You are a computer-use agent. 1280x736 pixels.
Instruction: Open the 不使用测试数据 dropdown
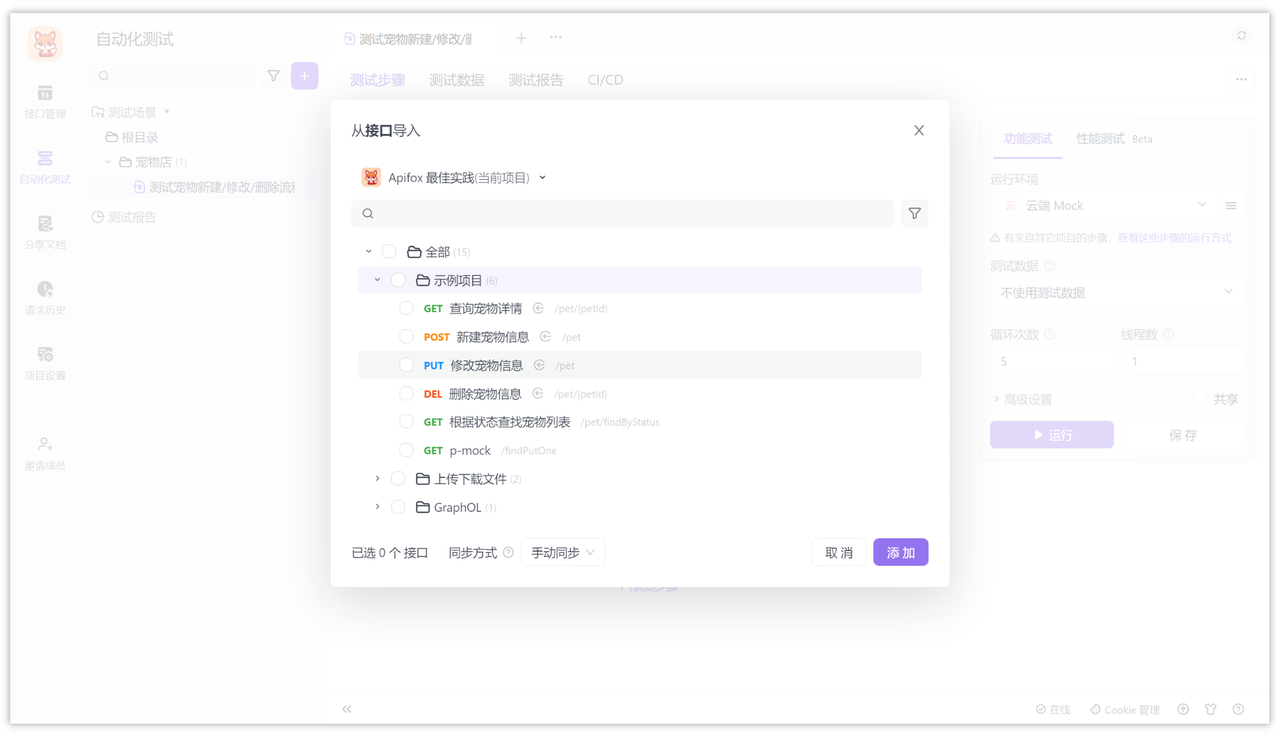(1117, 292)
